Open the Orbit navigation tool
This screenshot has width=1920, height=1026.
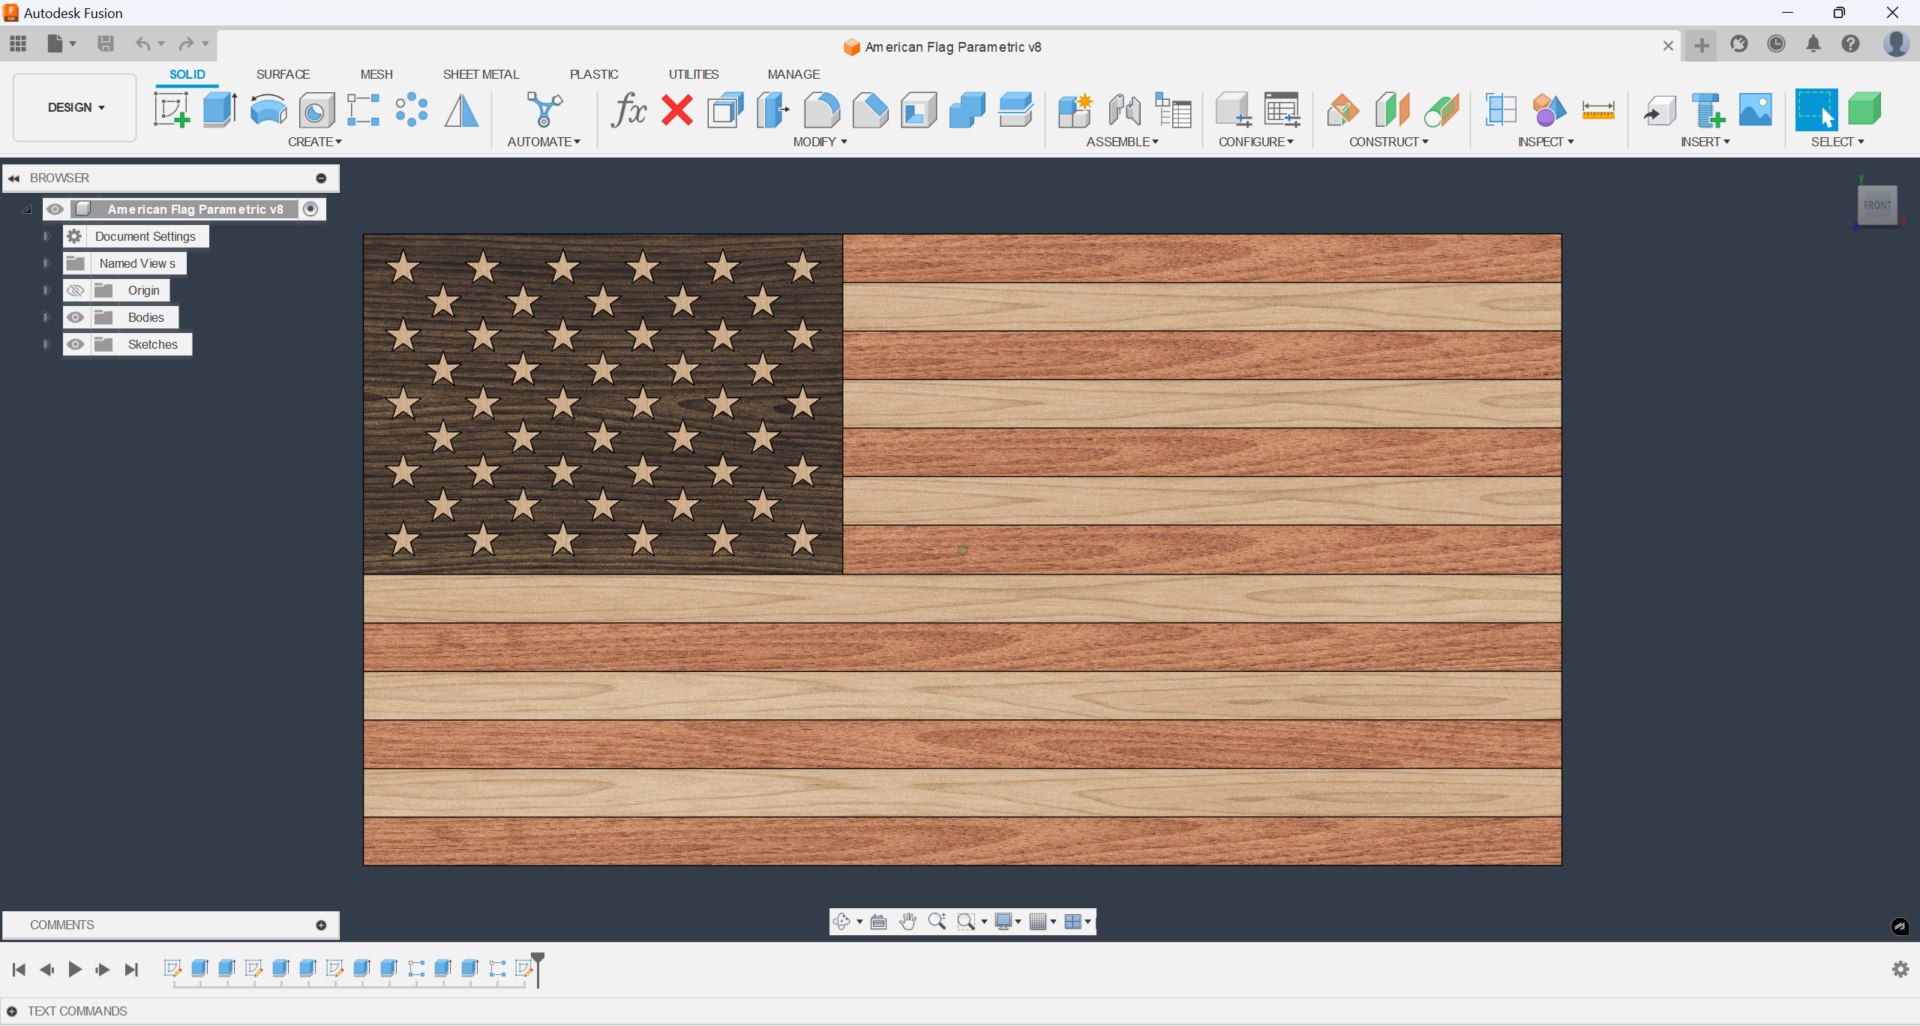841,922
